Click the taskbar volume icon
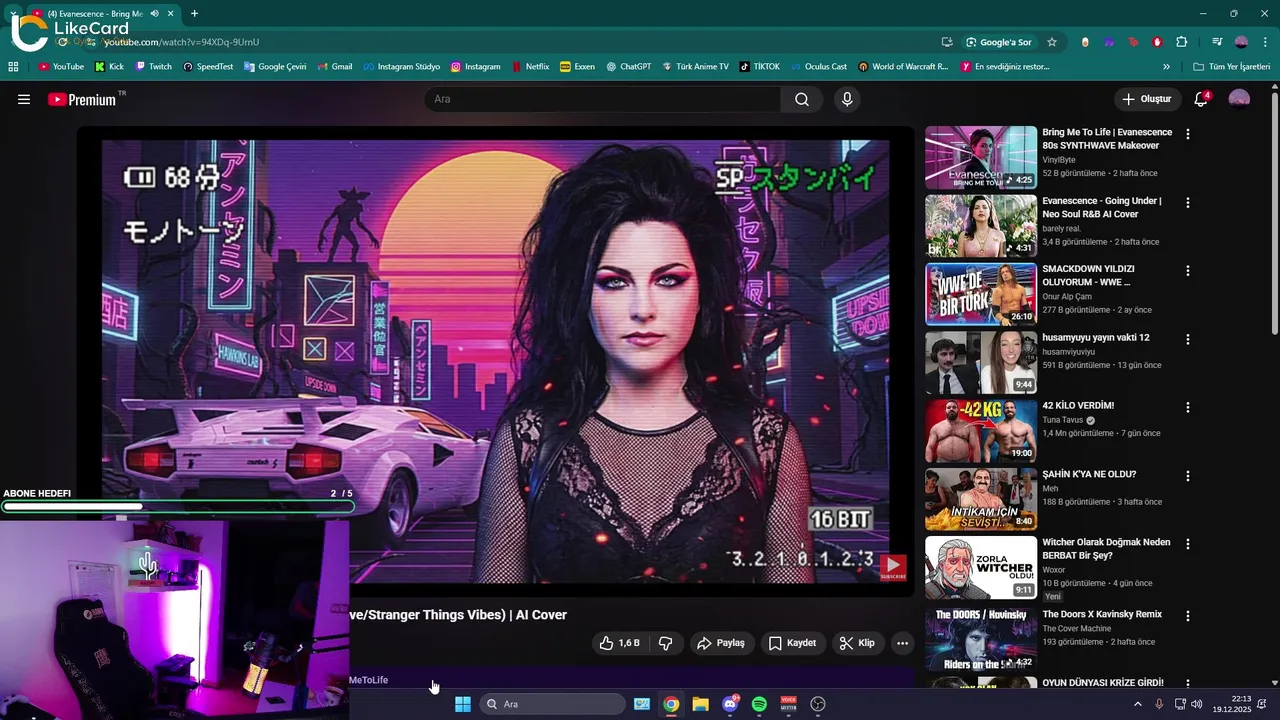The width and height of the screenshot is (1280, 720). [x=1197, y=704]
